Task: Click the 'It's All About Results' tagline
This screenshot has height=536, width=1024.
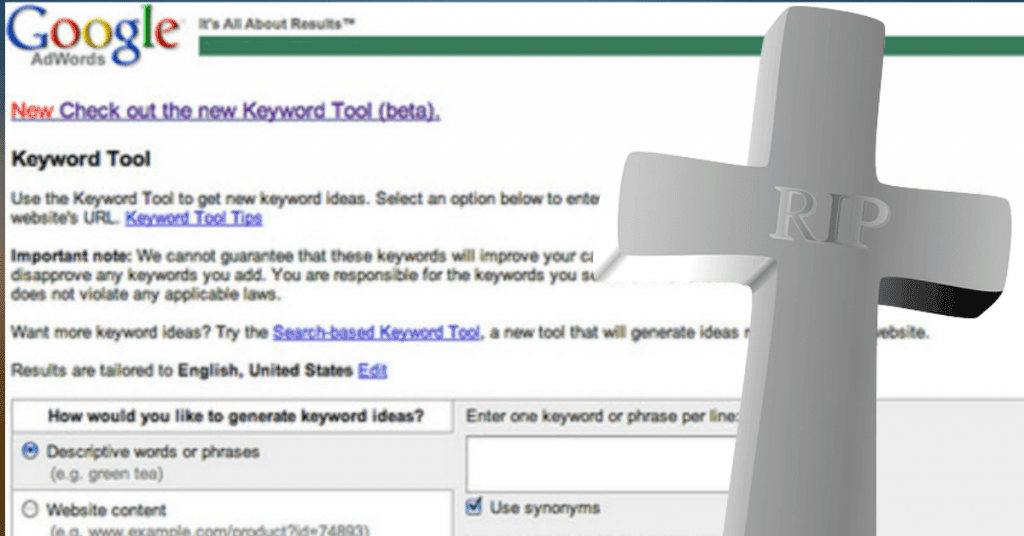Action: coord(277,24)
